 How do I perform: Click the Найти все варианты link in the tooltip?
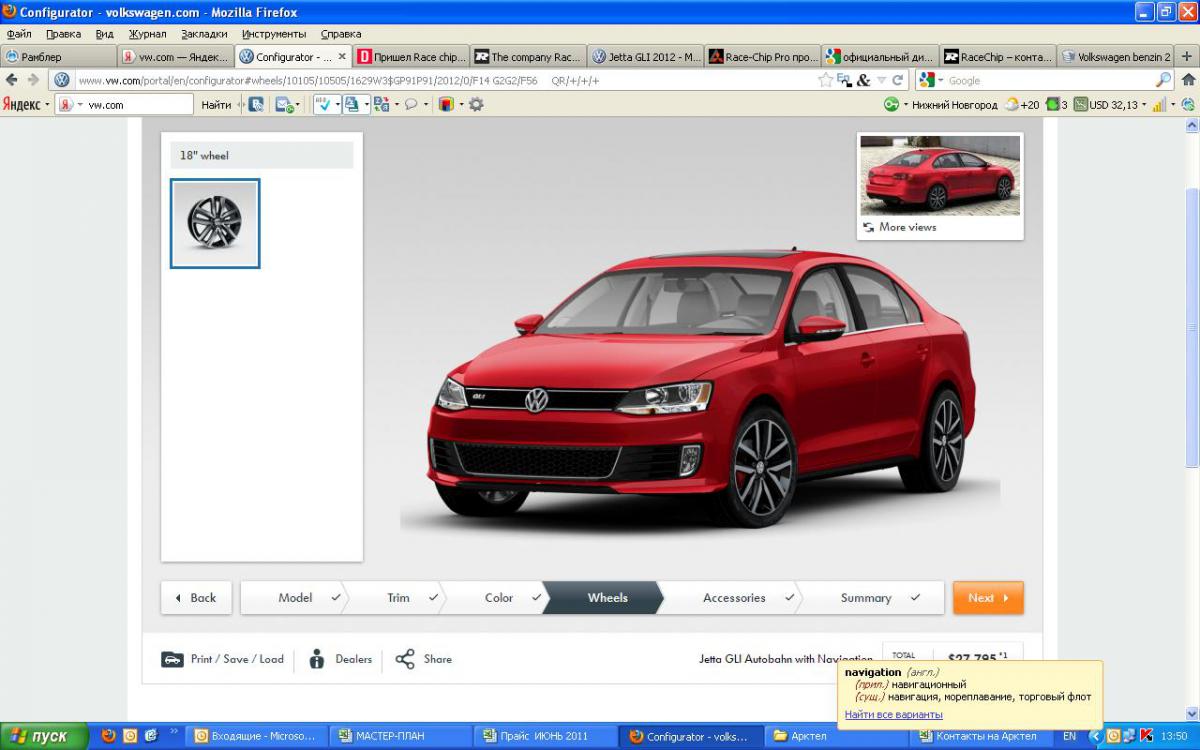pos(893,714)
